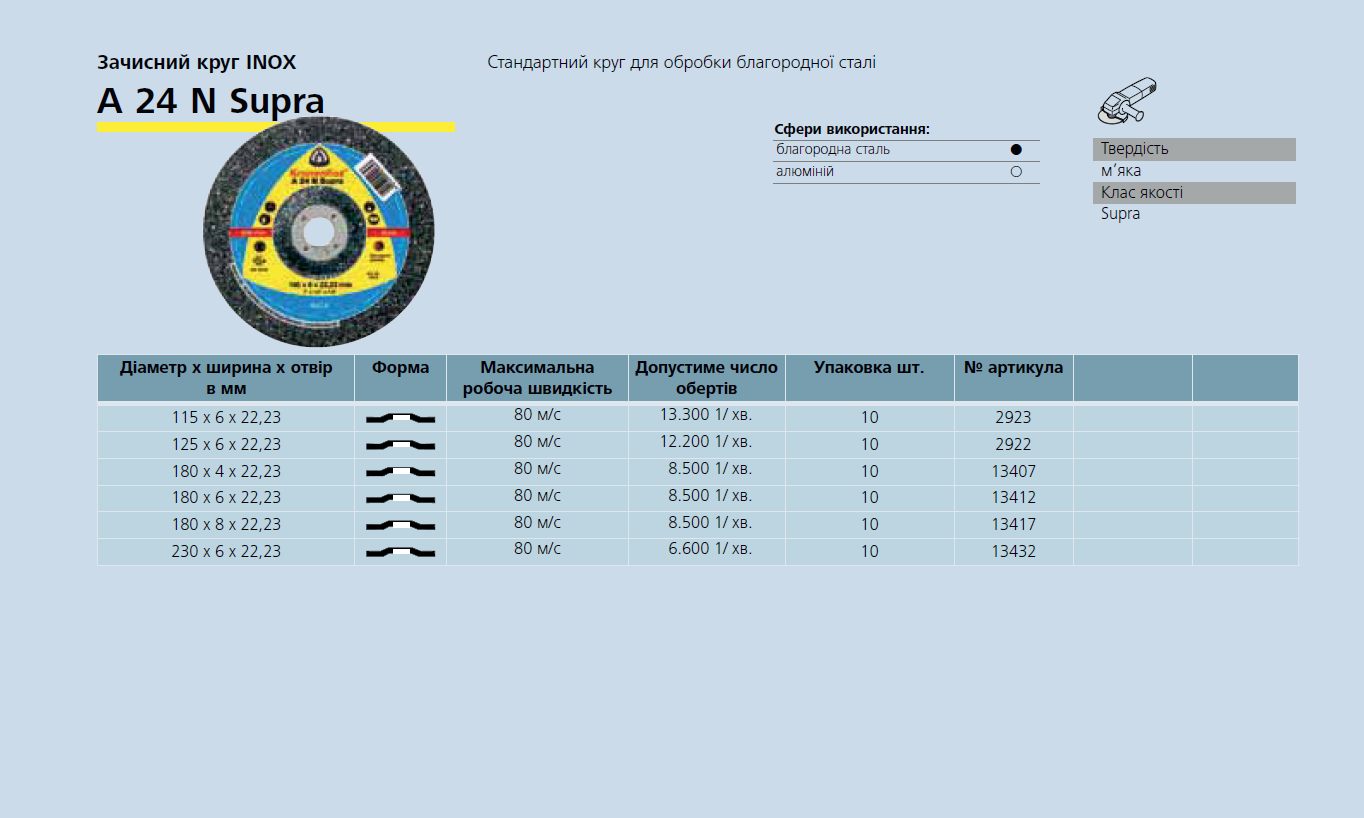
Task: Click the '12.200 1/ хв.' value
Action: (x=706, y=442)
